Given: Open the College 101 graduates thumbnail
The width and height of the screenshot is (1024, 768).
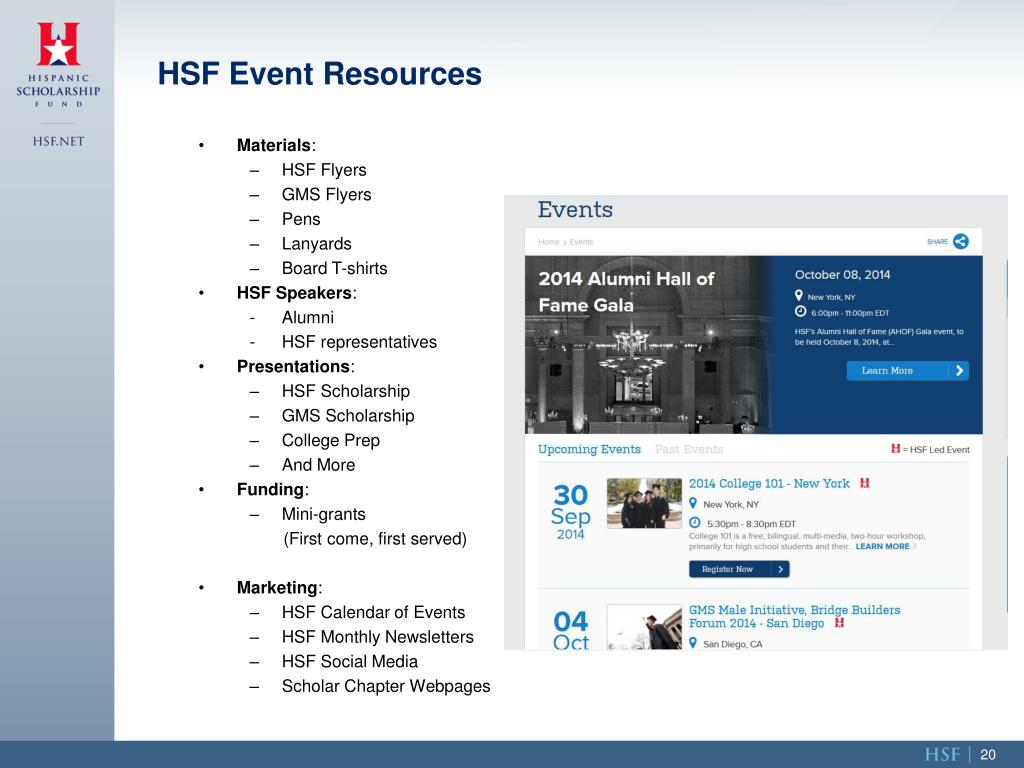Looking at the screenshot, I should click(x=644, y=504).
